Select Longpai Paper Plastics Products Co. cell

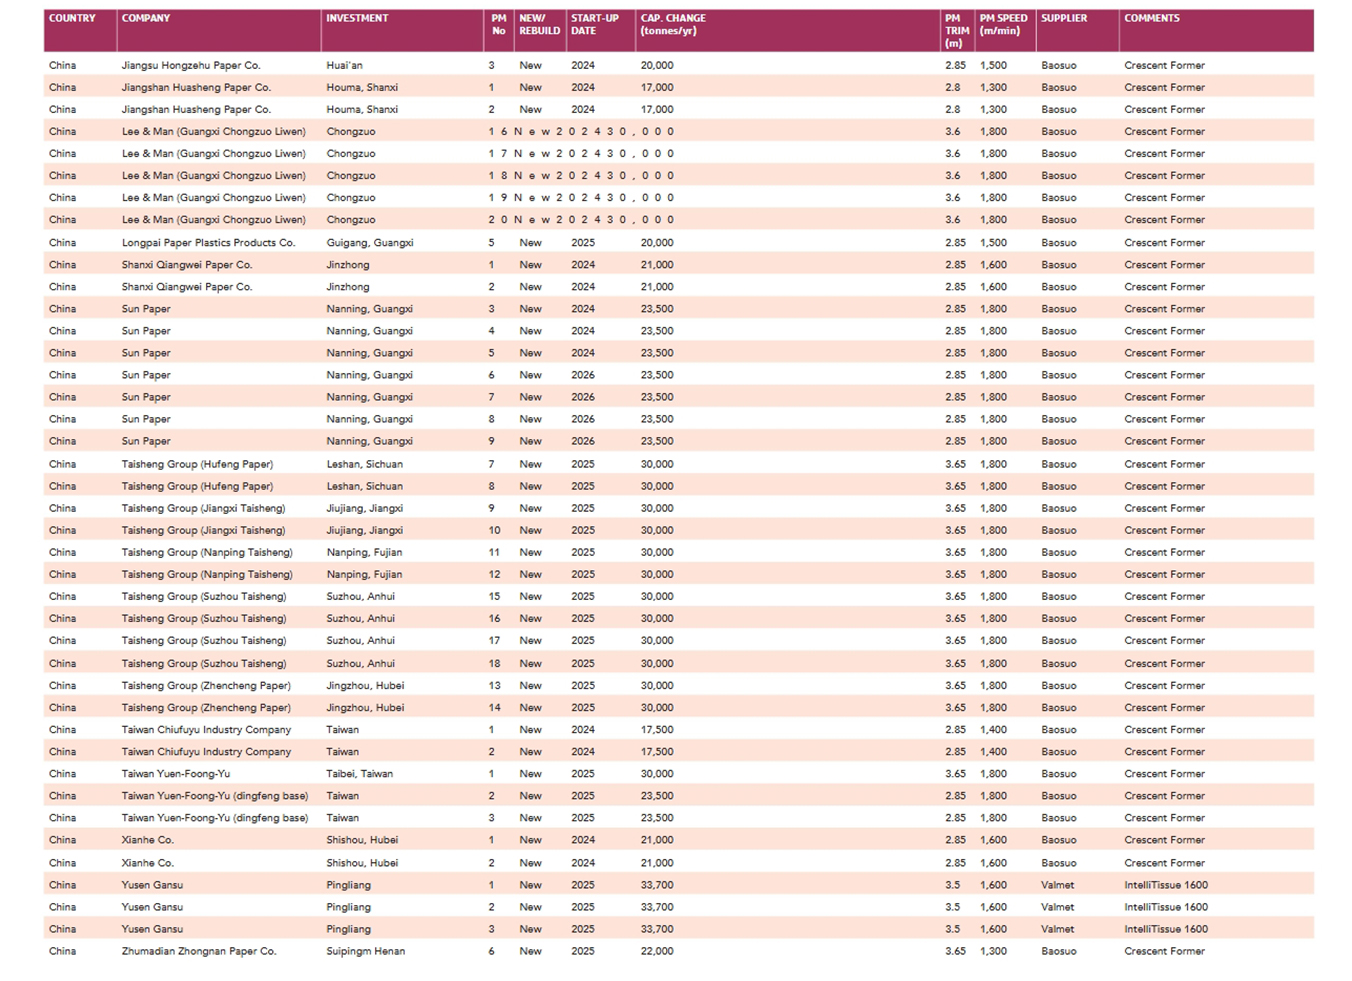click(x=209, y=242)
